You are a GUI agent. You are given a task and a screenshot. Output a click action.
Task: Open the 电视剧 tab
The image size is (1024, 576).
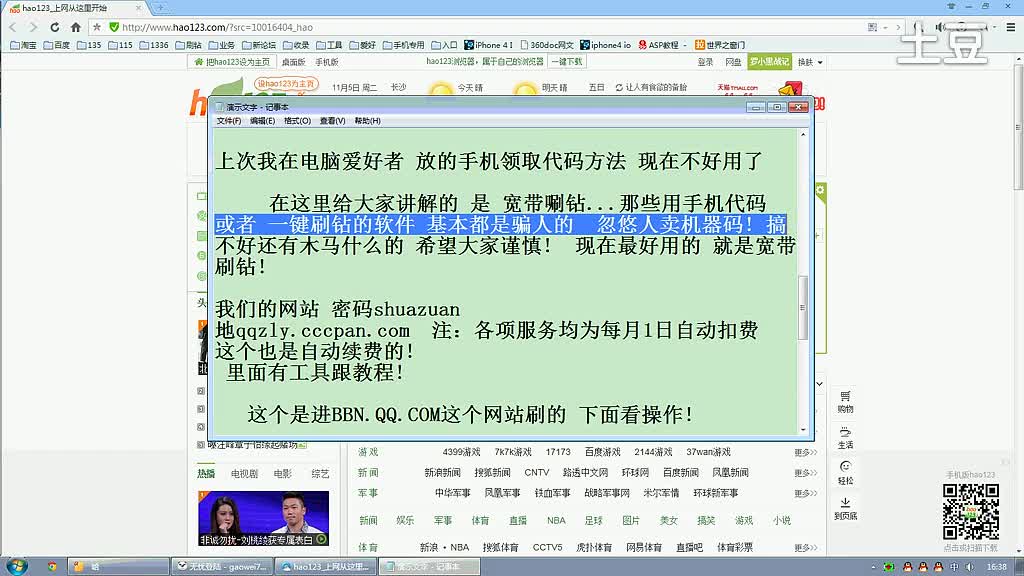[x=244, y=473]
